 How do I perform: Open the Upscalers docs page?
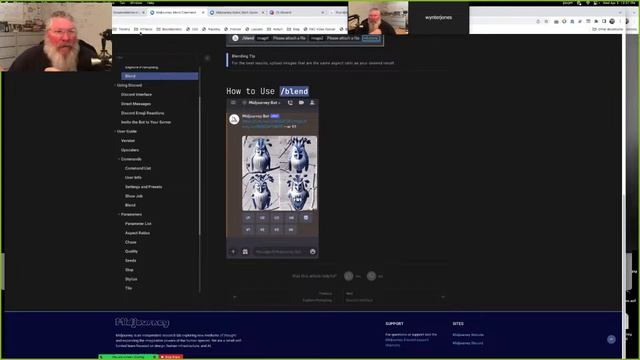pyautogui.click(x=130, y=150)
